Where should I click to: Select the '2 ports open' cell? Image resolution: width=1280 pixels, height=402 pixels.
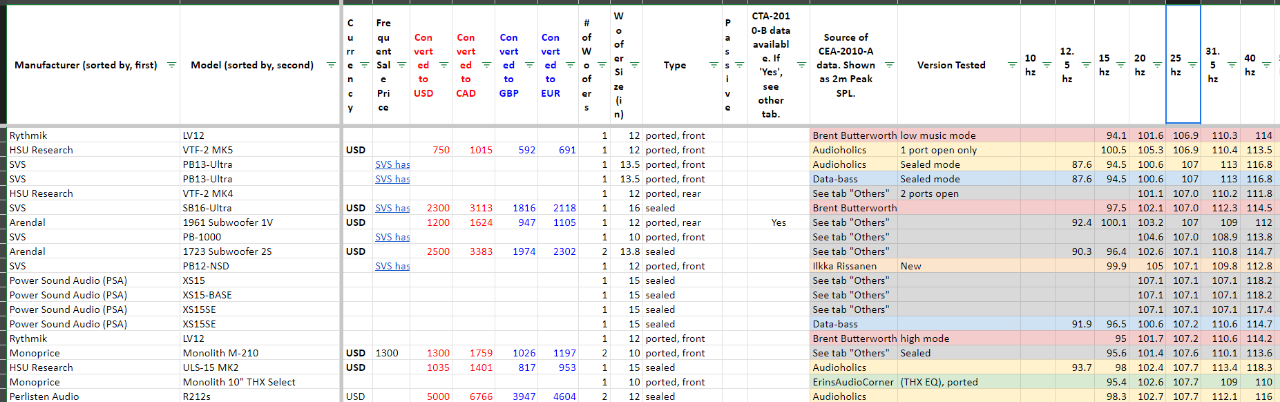click(957, 193)
